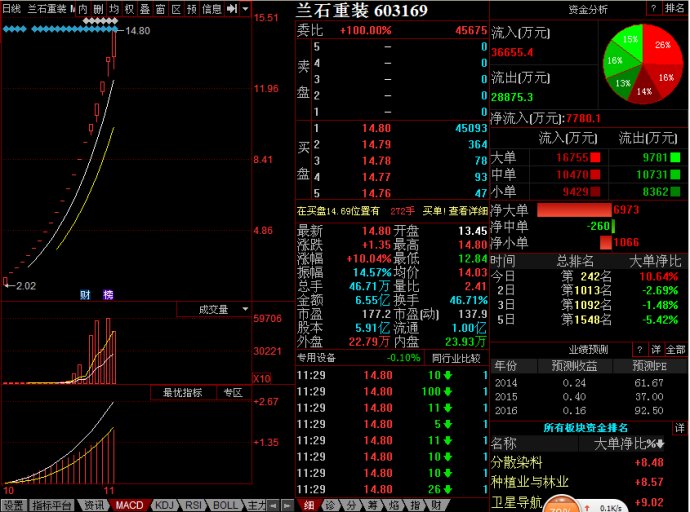Click the 查看详细 link
This screenshot has height=512, width=690.
[468, 211]
